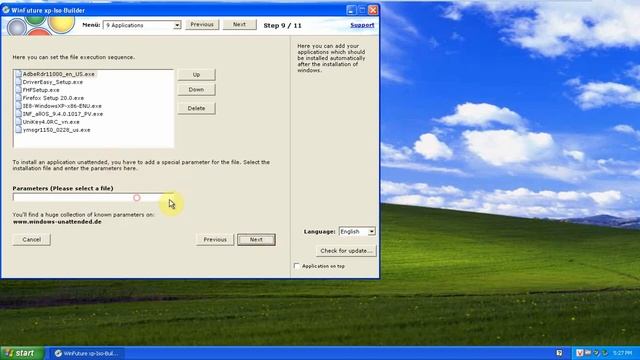Click the file icon beside ymsgr1150_0228_us.exe
Viewport: 640px width, 360px height.
pyautogui.click(x=18, y=130)
